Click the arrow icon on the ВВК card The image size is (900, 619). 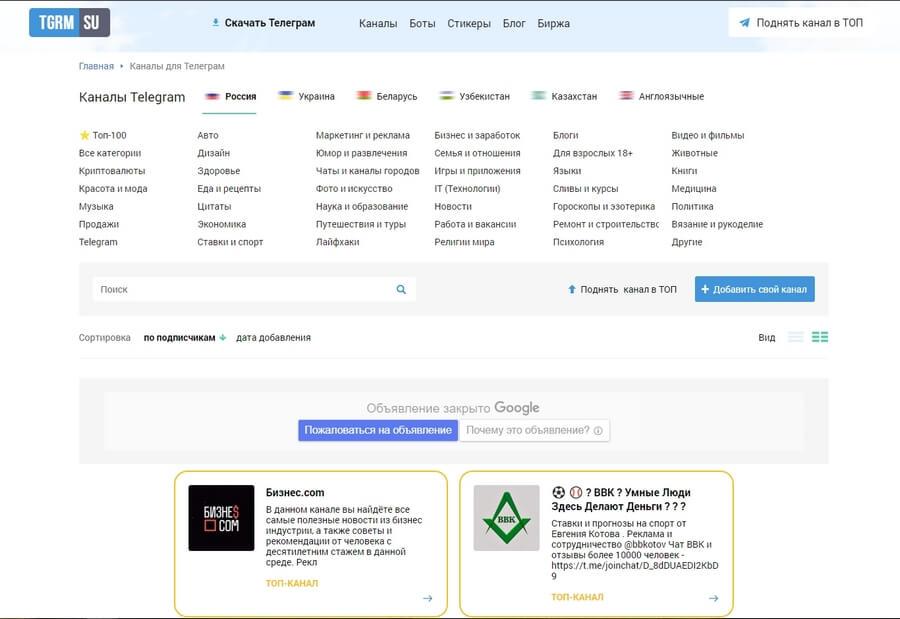[711, 598]
